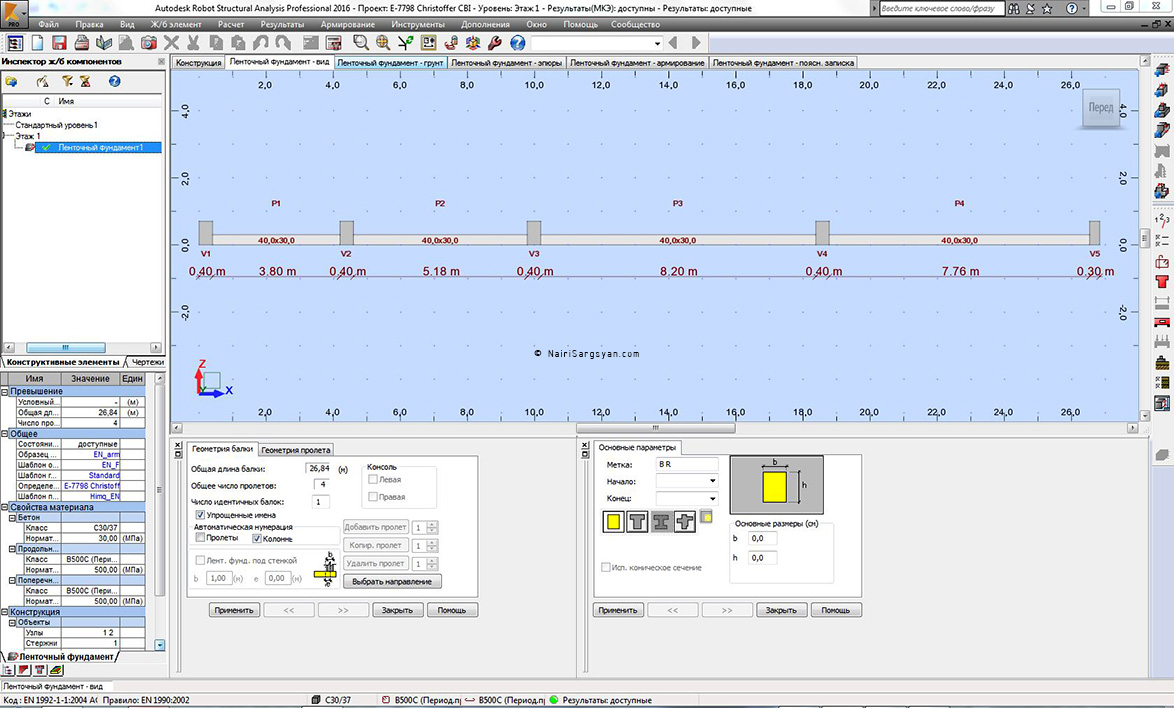Screen dimensions: 1174x708
Task: Collapse the 'Превышение' properties group
Action: click(x=4, y=391)
